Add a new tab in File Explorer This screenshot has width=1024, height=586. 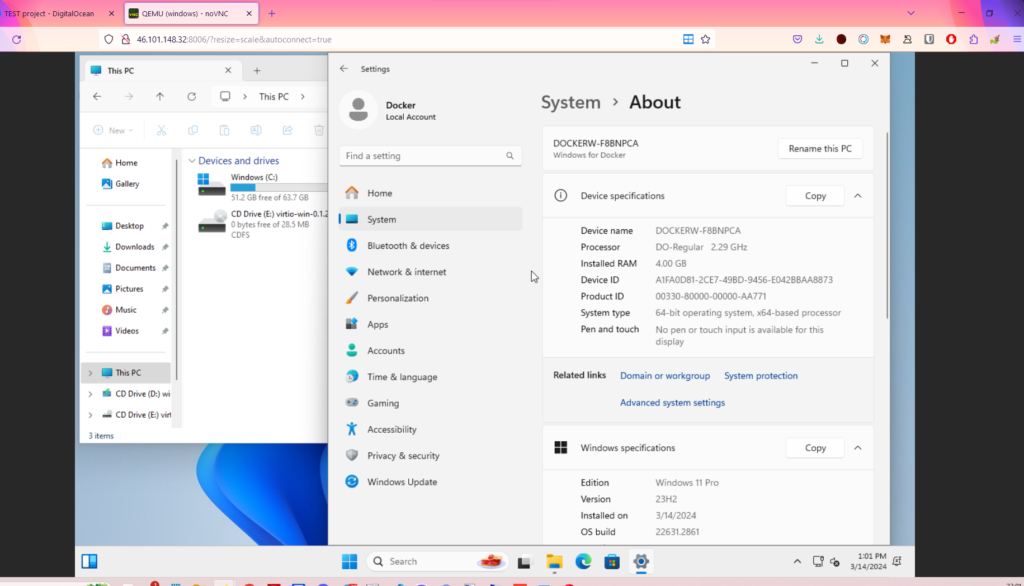257,71
